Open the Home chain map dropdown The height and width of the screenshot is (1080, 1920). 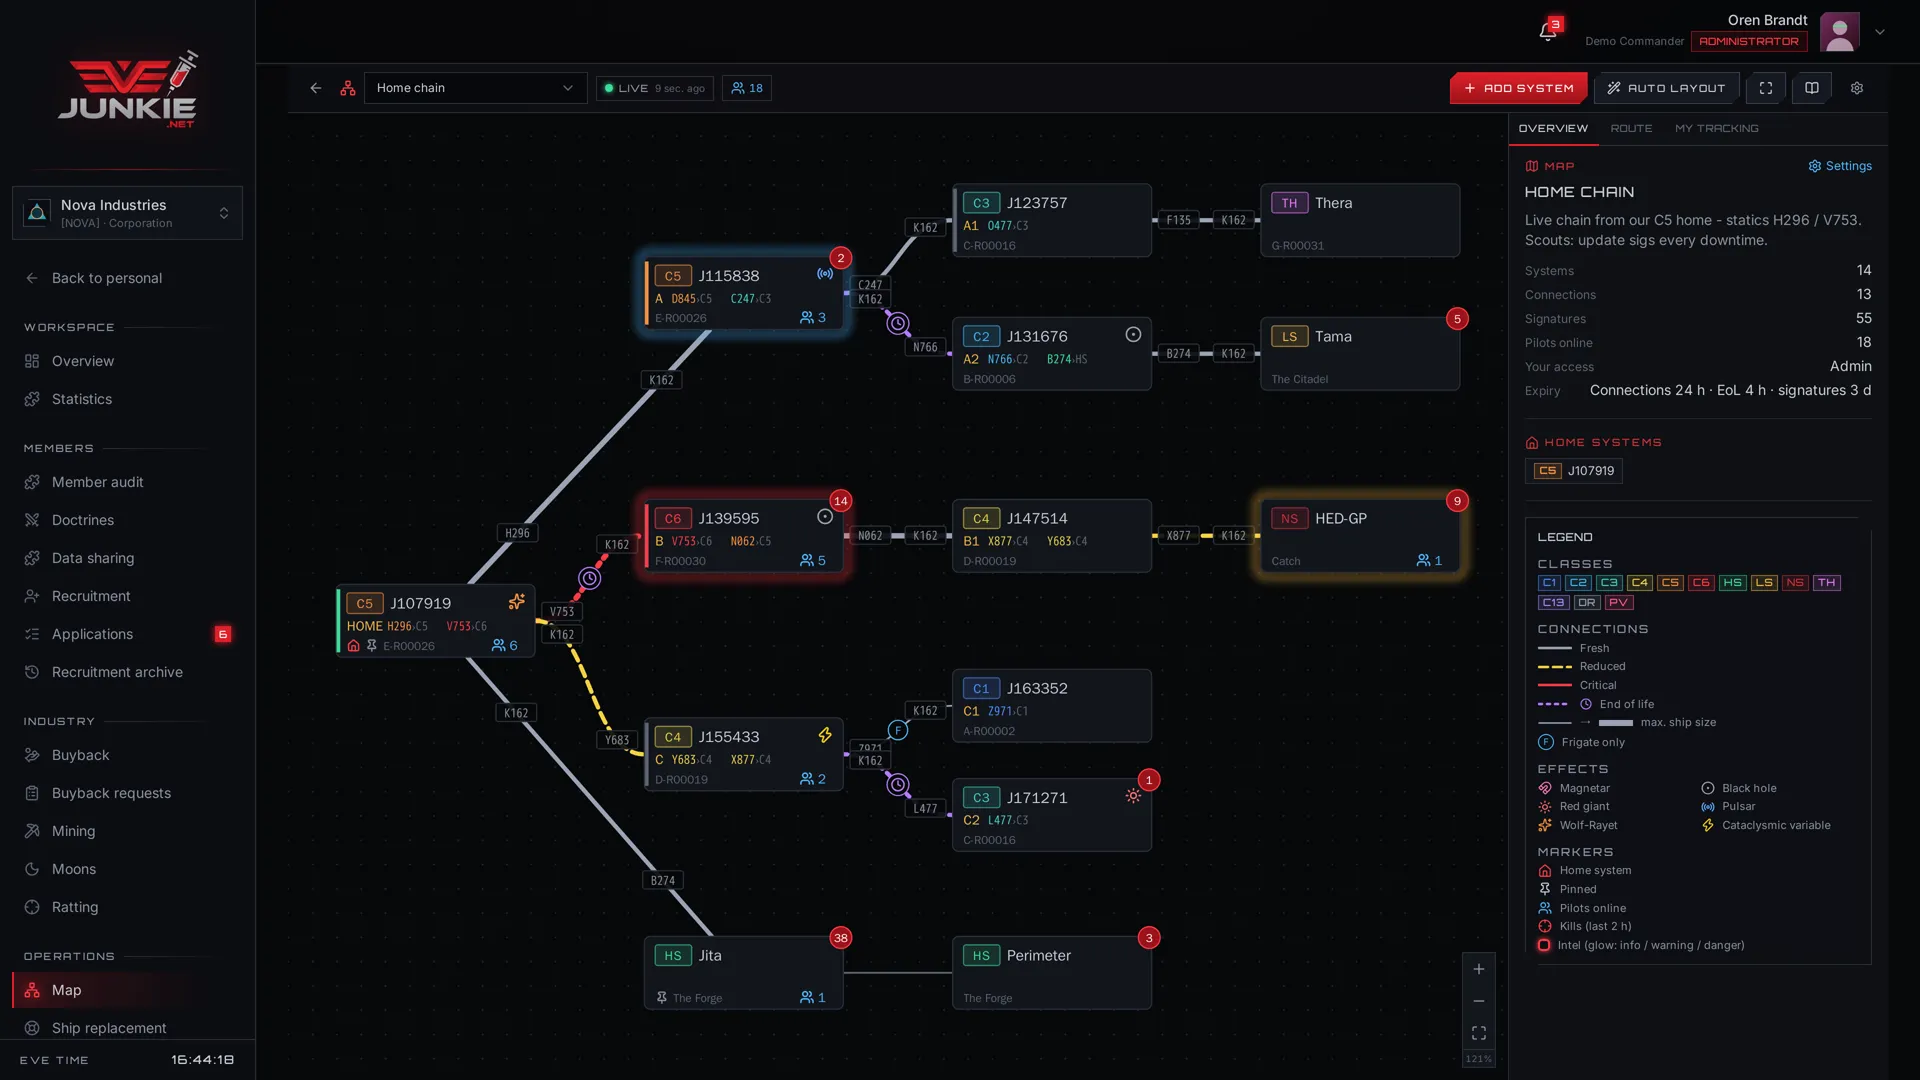475,88
